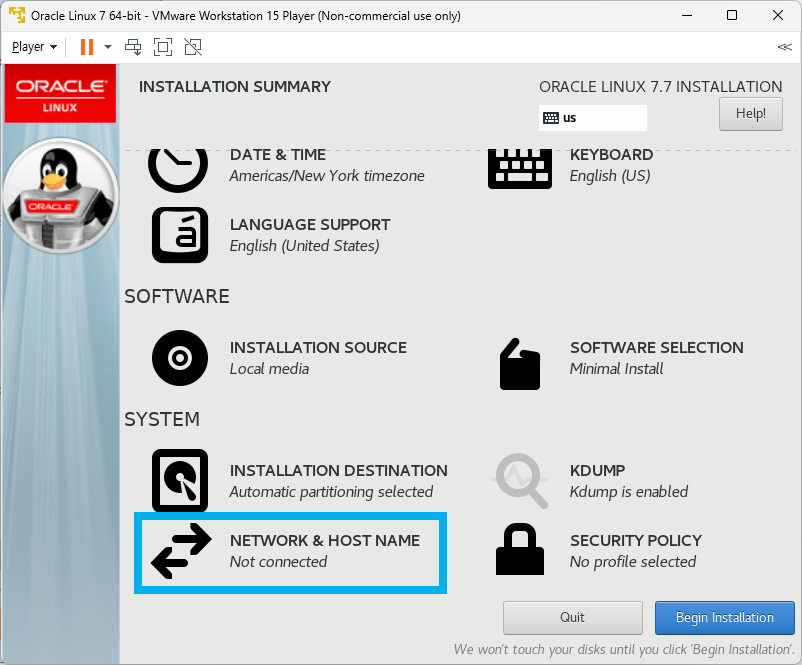Click the Security Policy padlock icon
Image resolution: width=802 pixels, height=665 pixels.
click(x=520, y=549)
